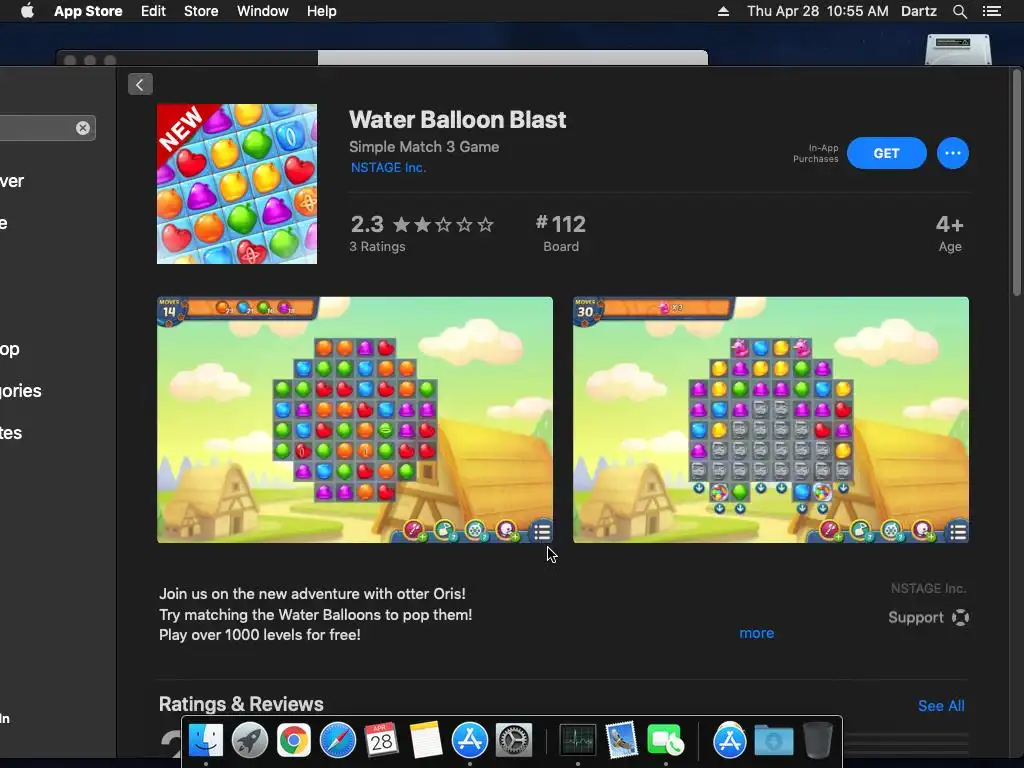Click the Dartz user name in menu bar
Viewport: 1024px width, 768px height.
point(919,11)
